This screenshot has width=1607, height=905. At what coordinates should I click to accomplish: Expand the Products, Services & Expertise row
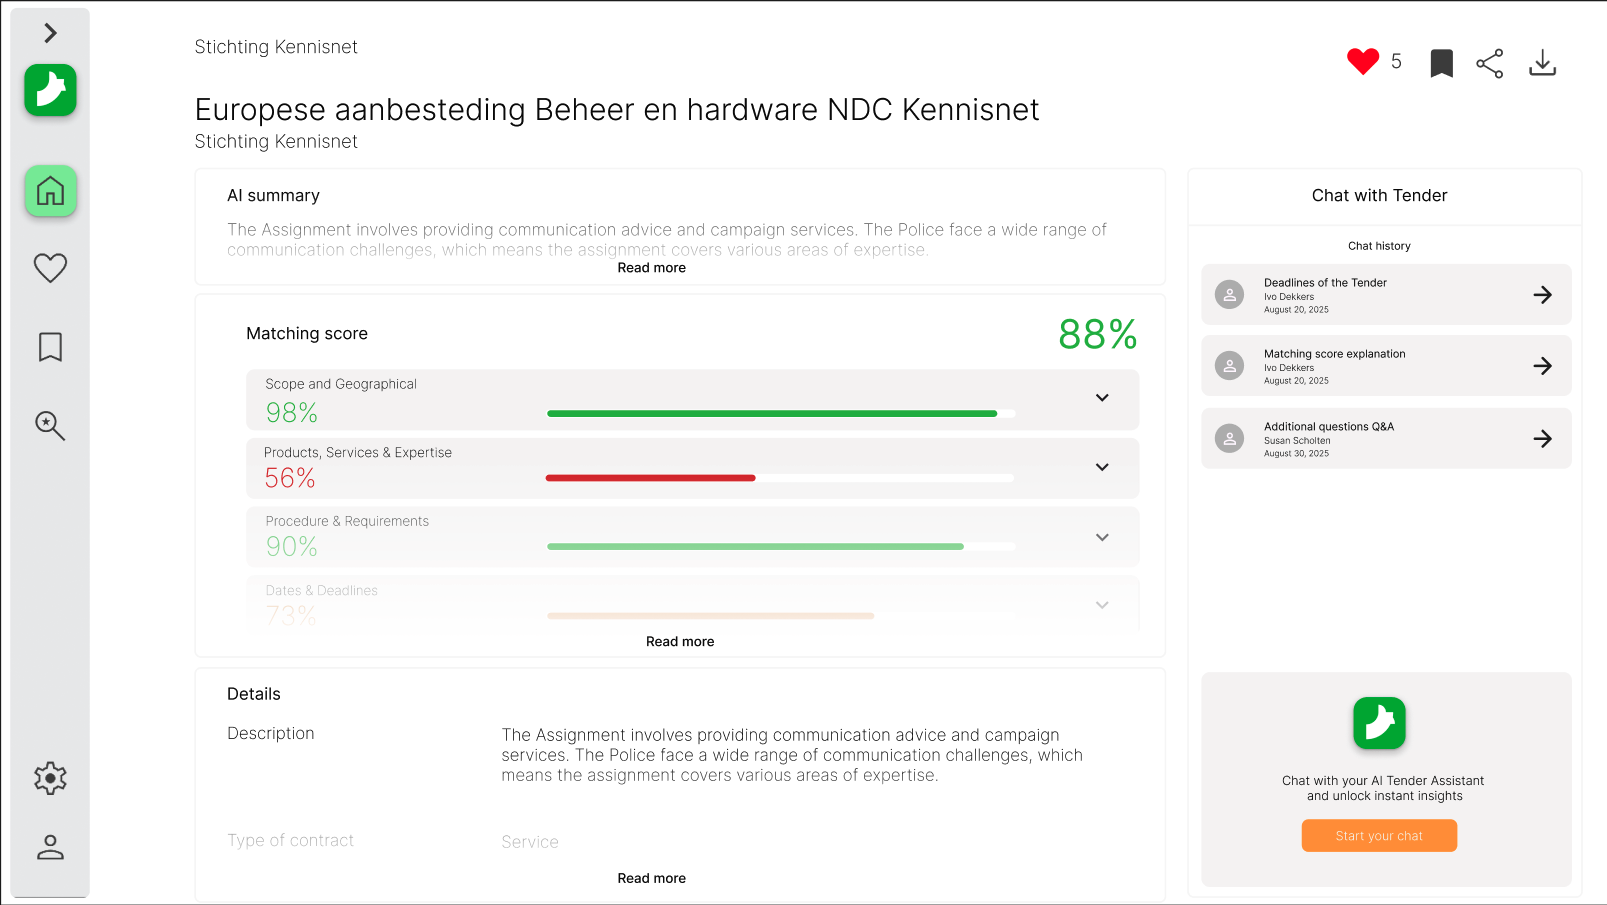(1102, 467)
